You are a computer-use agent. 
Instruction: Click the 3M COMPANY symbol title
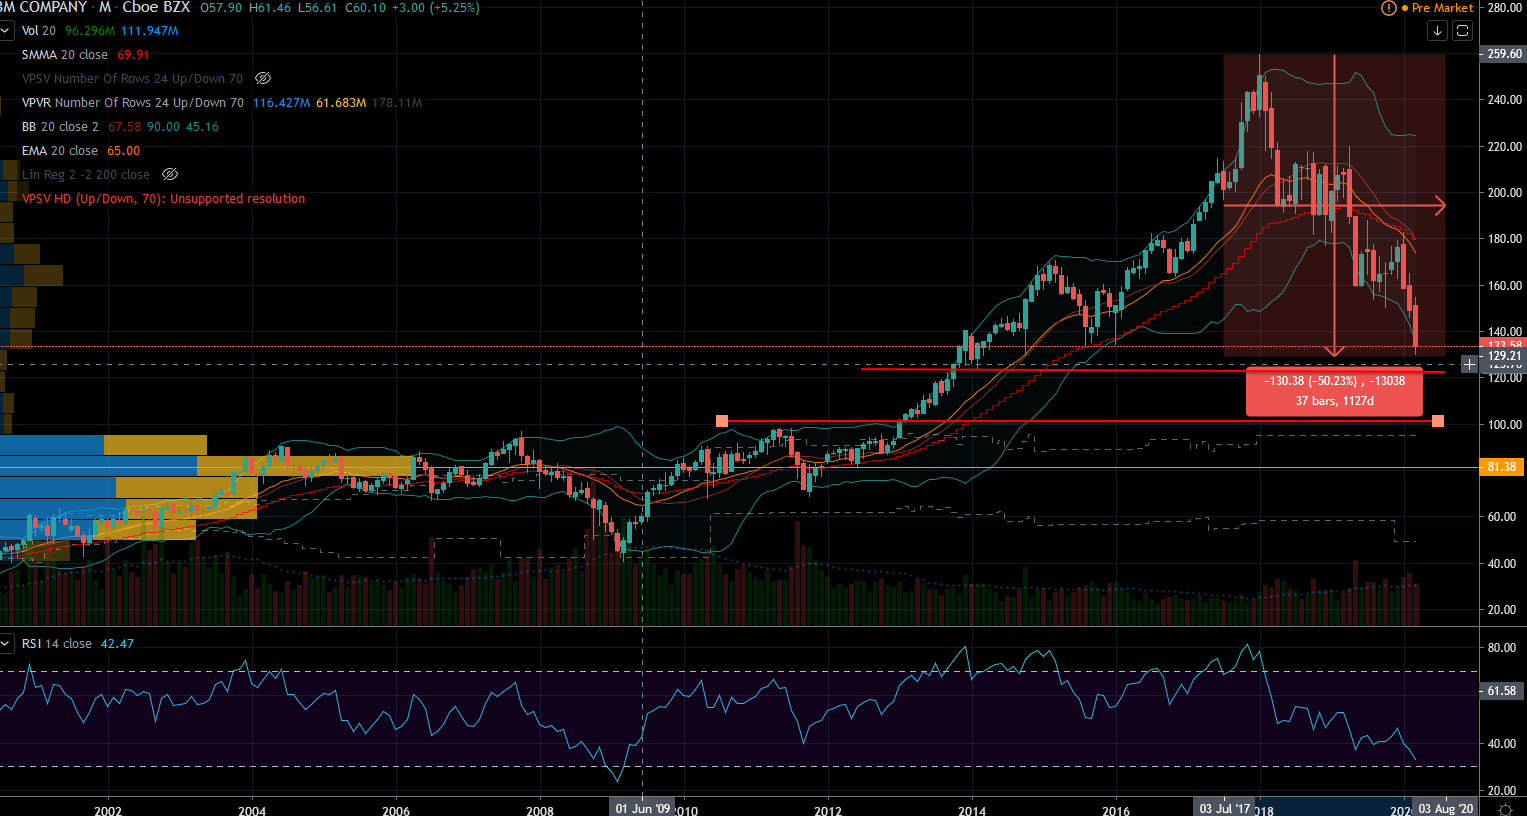[44, 7]
